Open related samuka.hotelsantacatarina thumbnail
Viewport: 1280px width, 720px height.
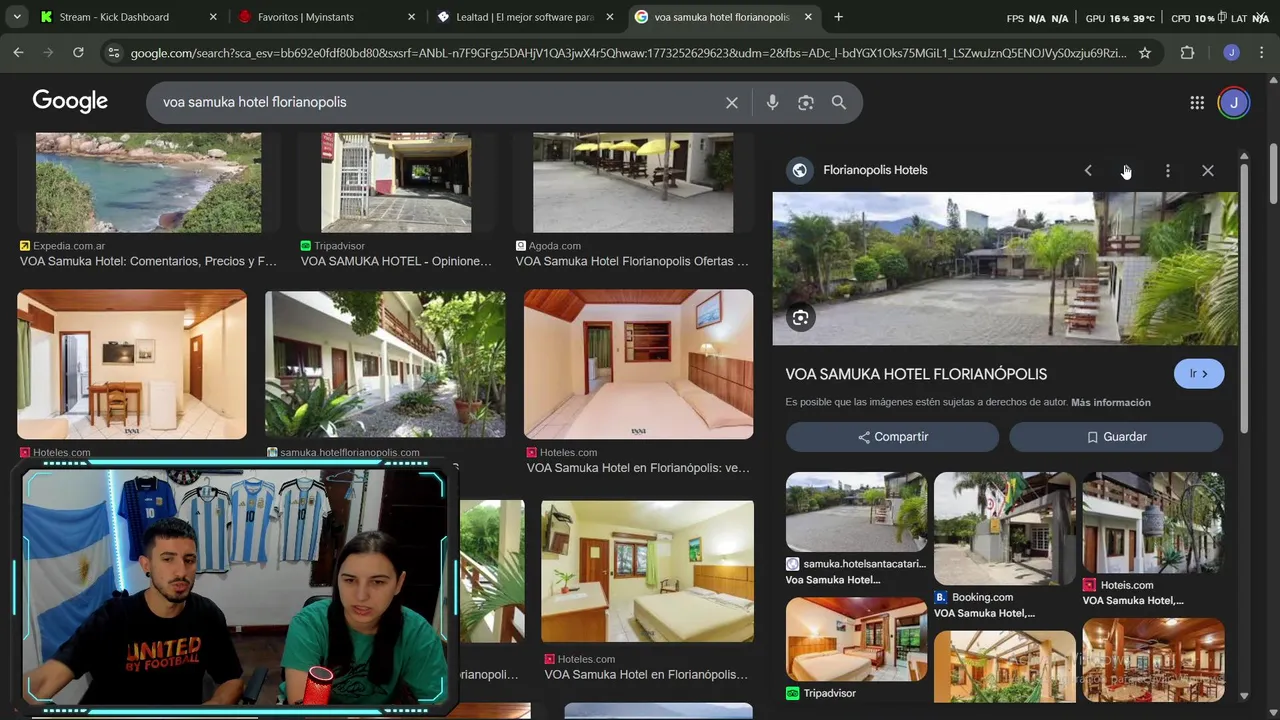856,512
